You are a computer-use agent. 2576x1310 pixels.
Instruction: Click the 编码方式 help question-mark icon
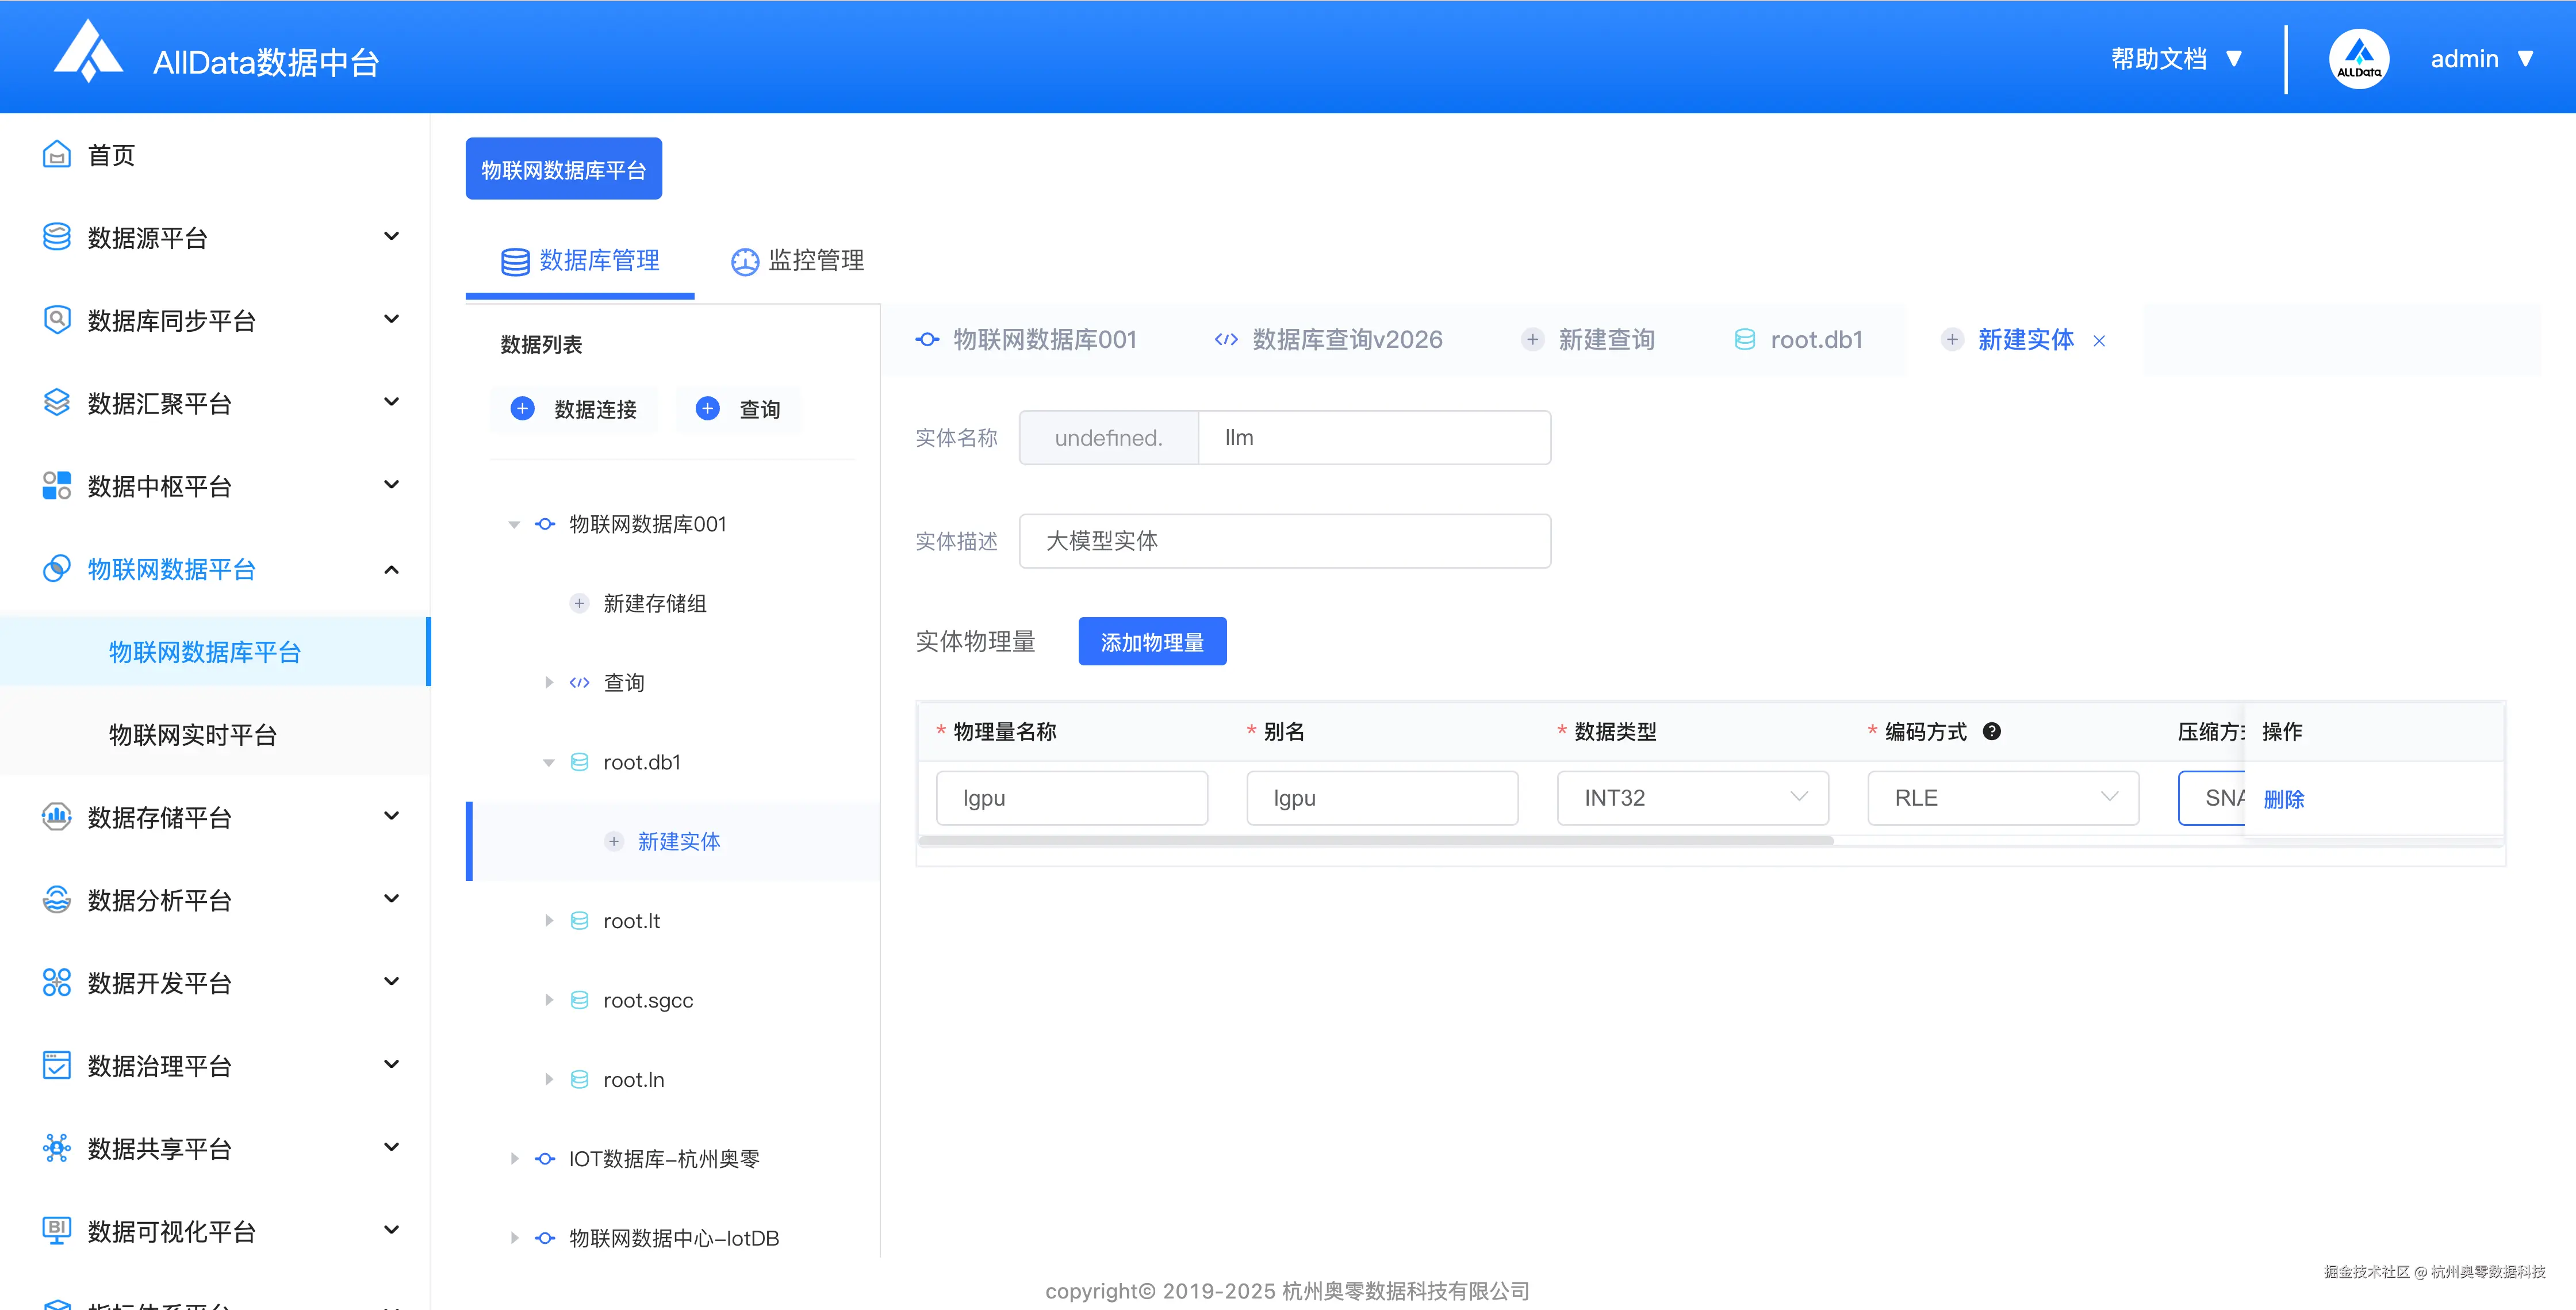pyautogui.click(x=1991, y=731)
